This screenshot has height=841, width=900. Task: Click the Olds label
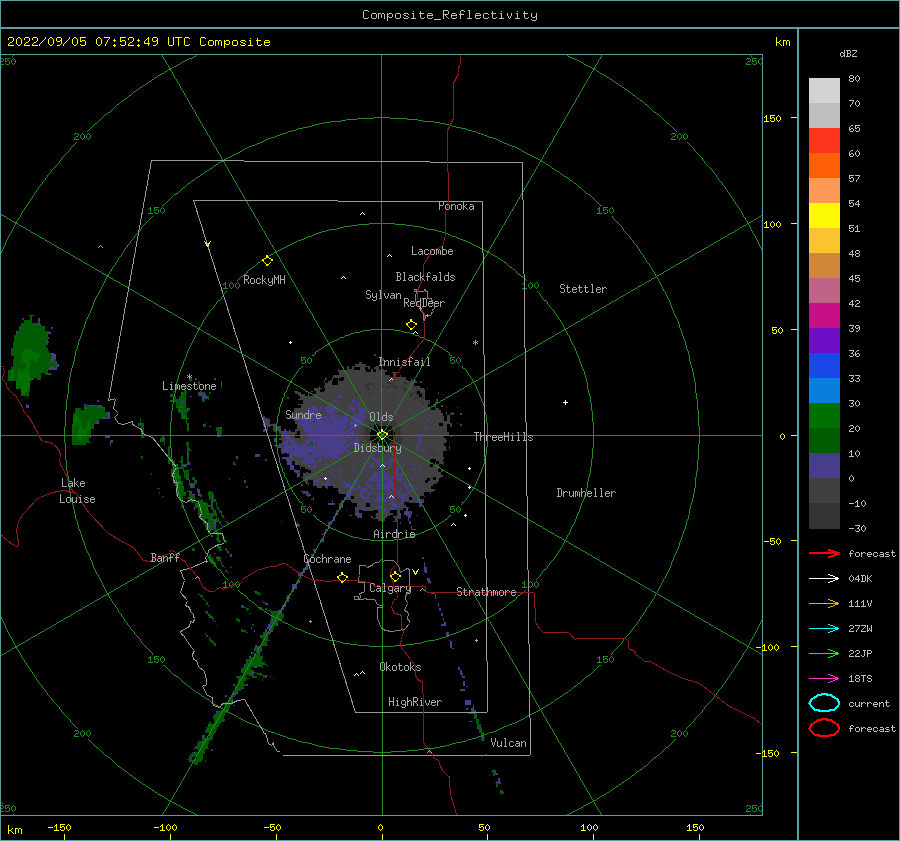381,417
